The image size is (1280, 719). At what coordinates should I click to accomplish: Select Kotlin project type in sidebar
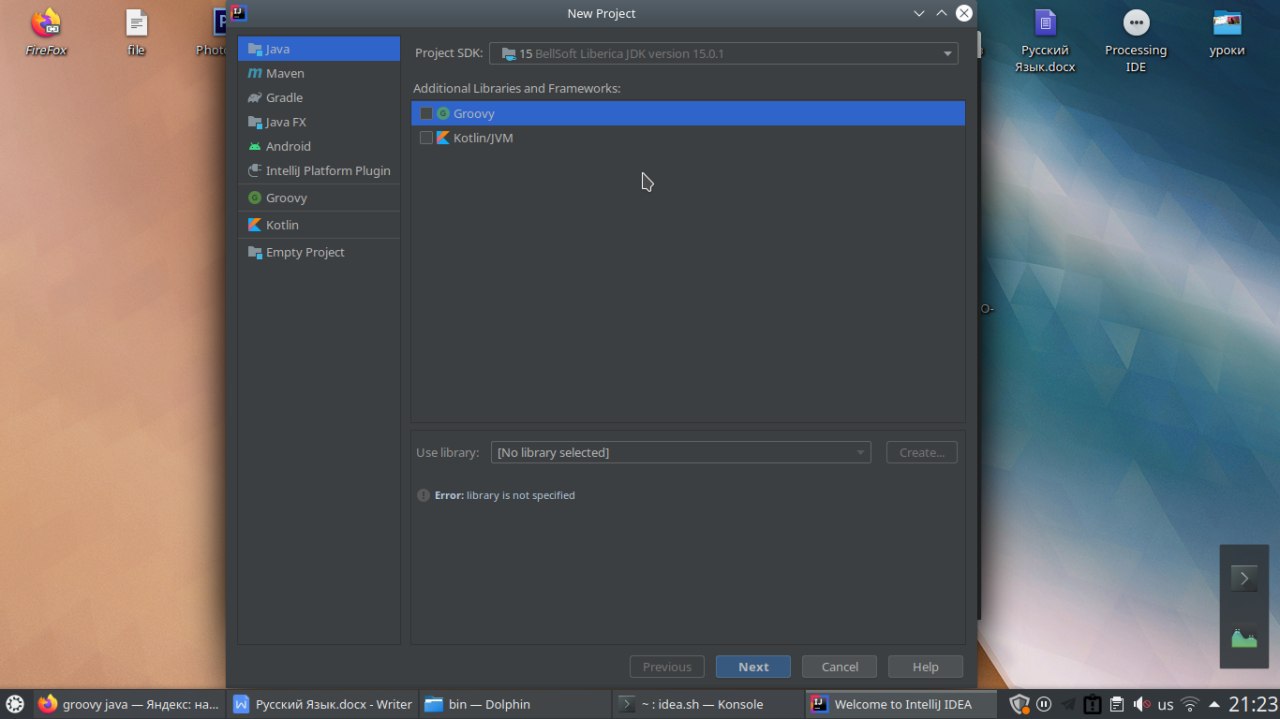point(319,225)
